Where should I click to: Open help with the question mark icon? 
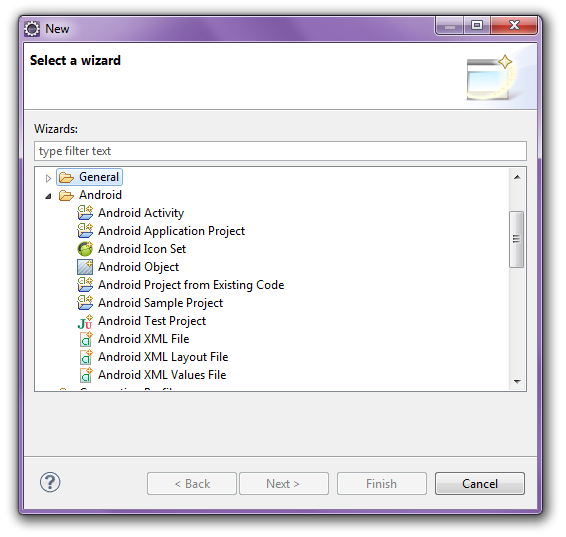pyautogui.click(x=50, y=482)
